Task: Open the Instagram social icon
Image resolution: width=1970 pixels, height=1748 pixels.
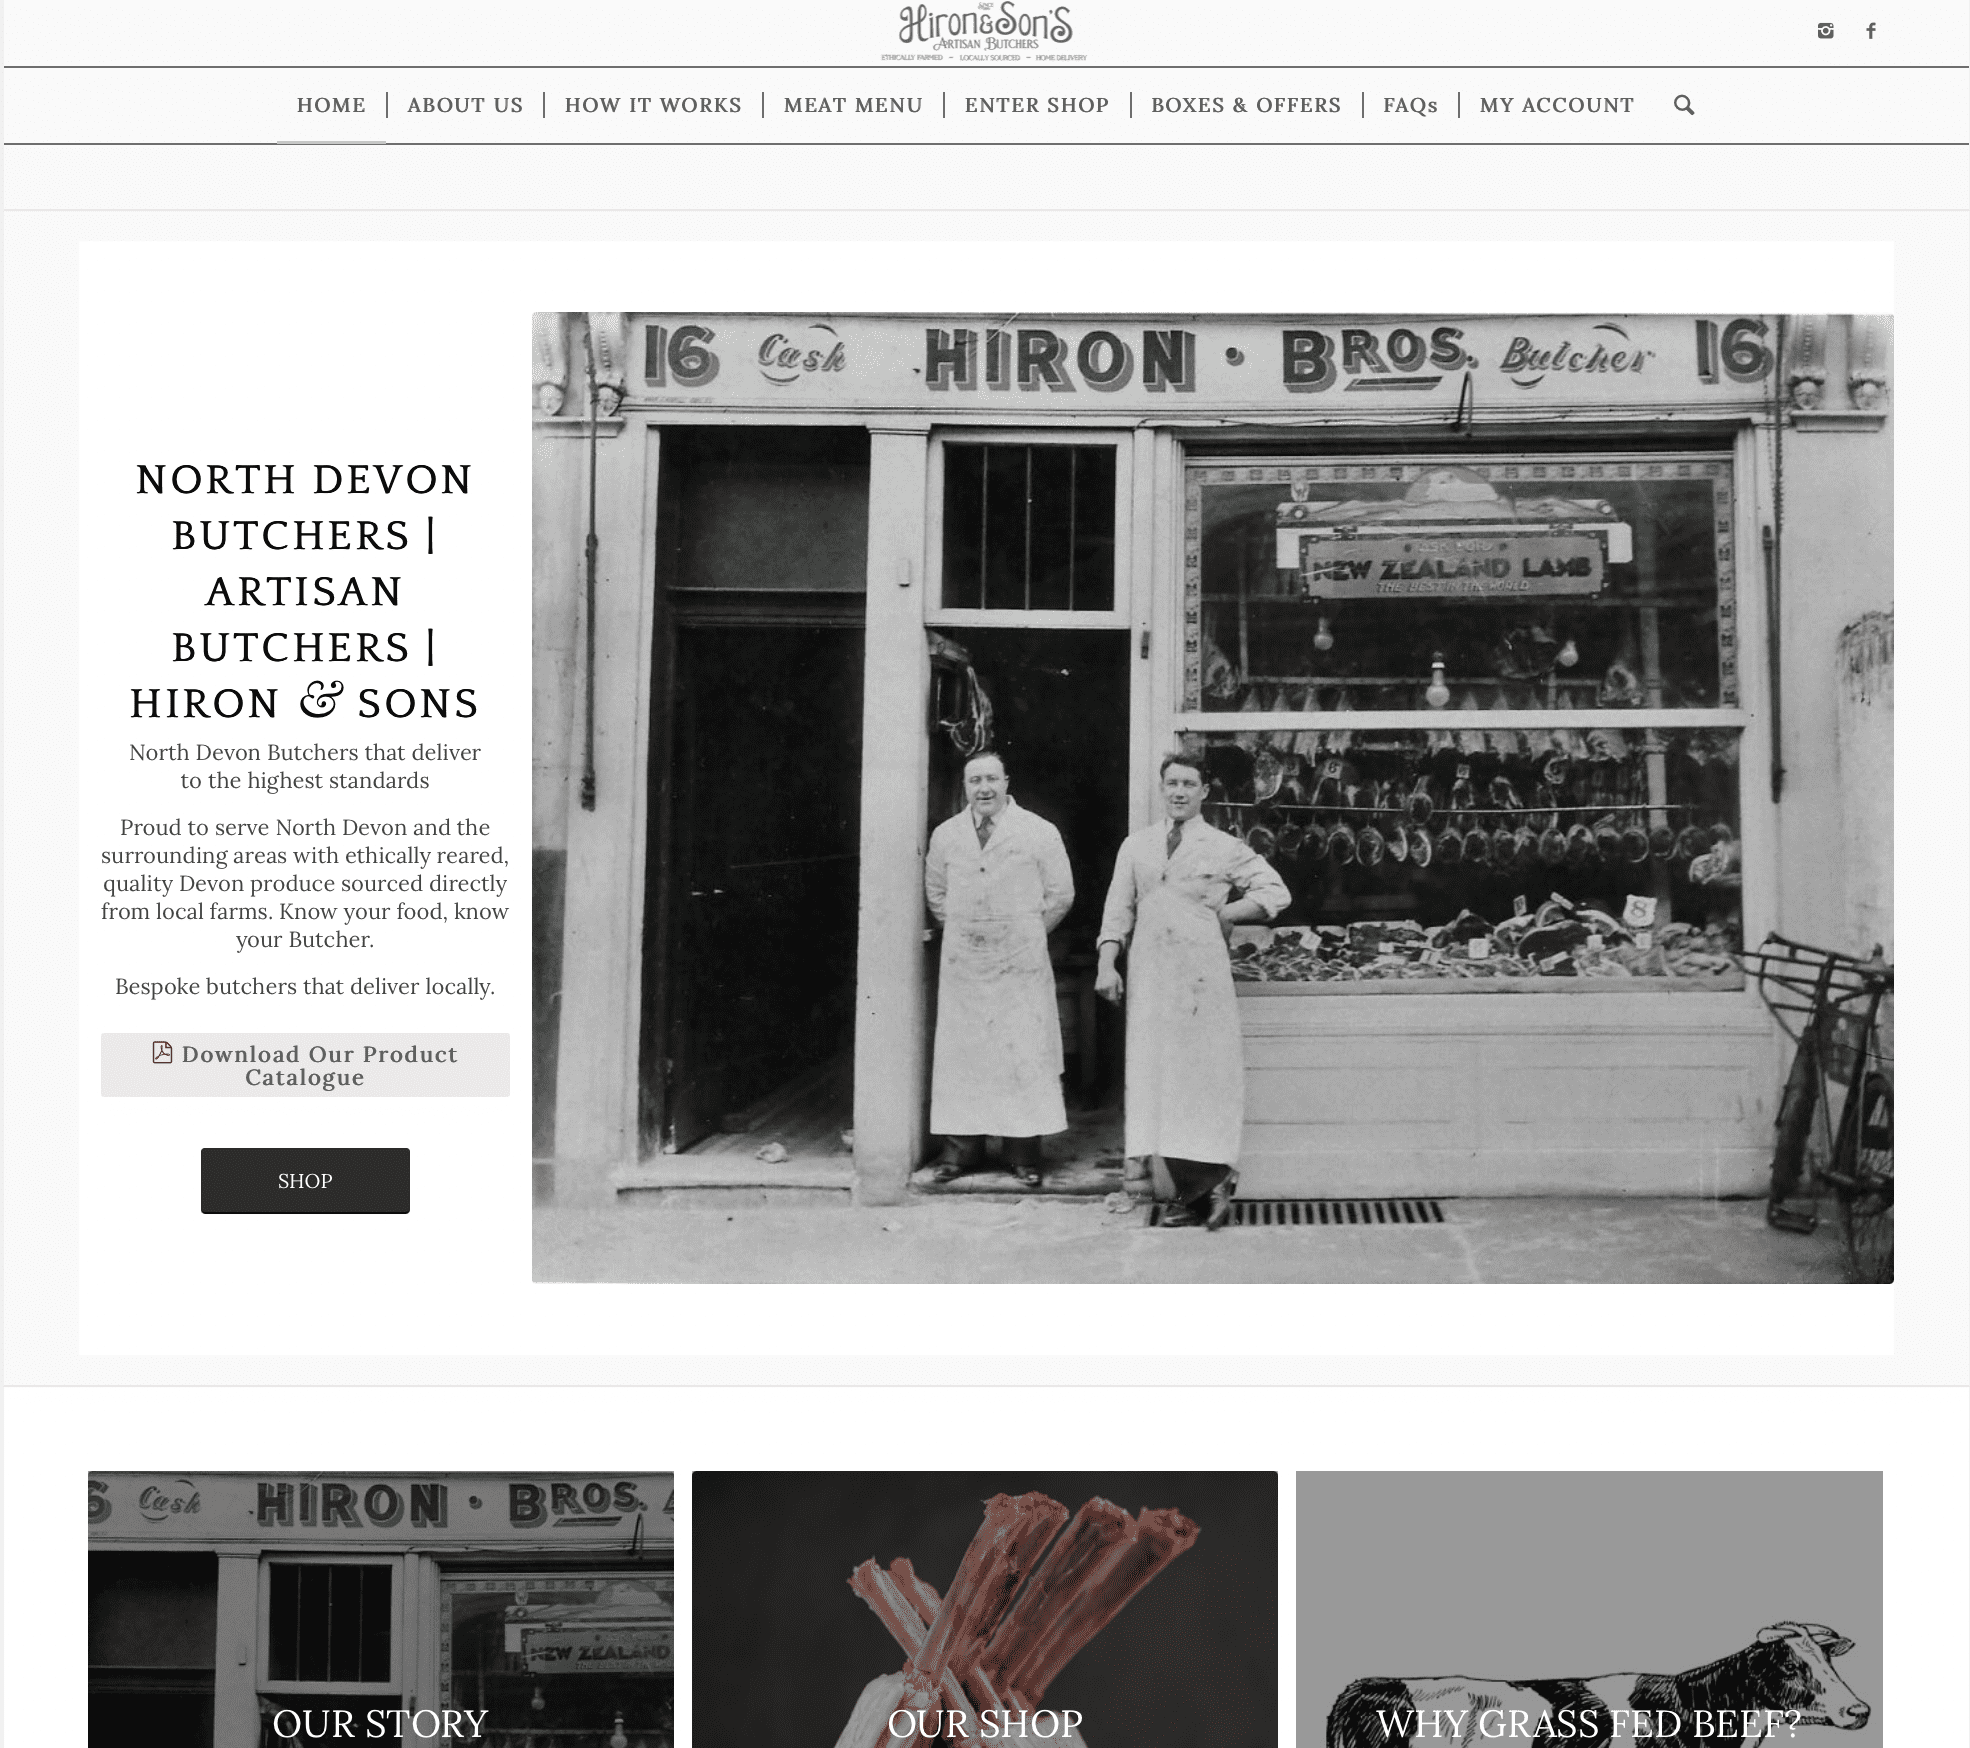Action: point(1825,31)
